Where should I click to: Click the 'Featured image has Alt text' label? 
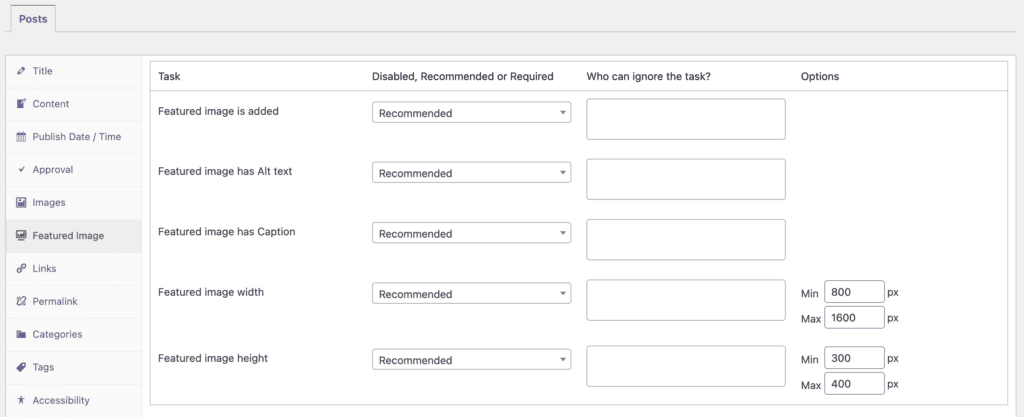225,172
